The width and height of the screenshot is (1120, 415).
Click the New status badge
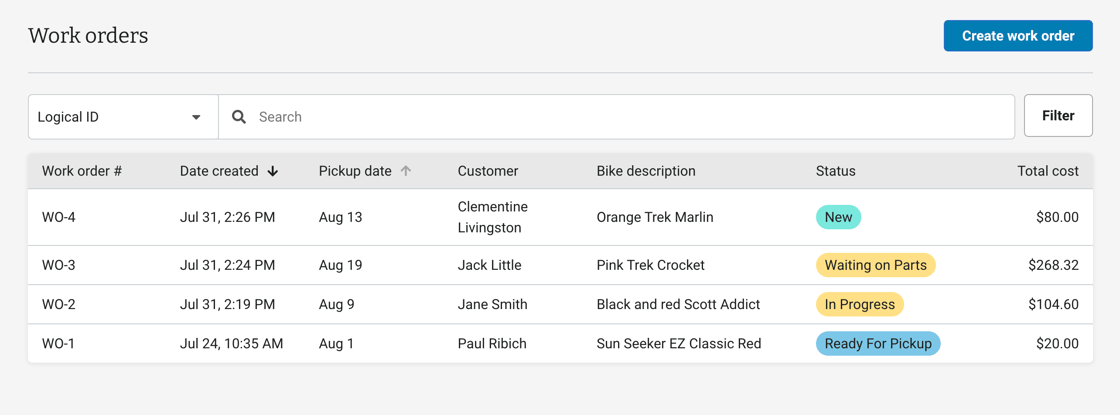[838, 217]
